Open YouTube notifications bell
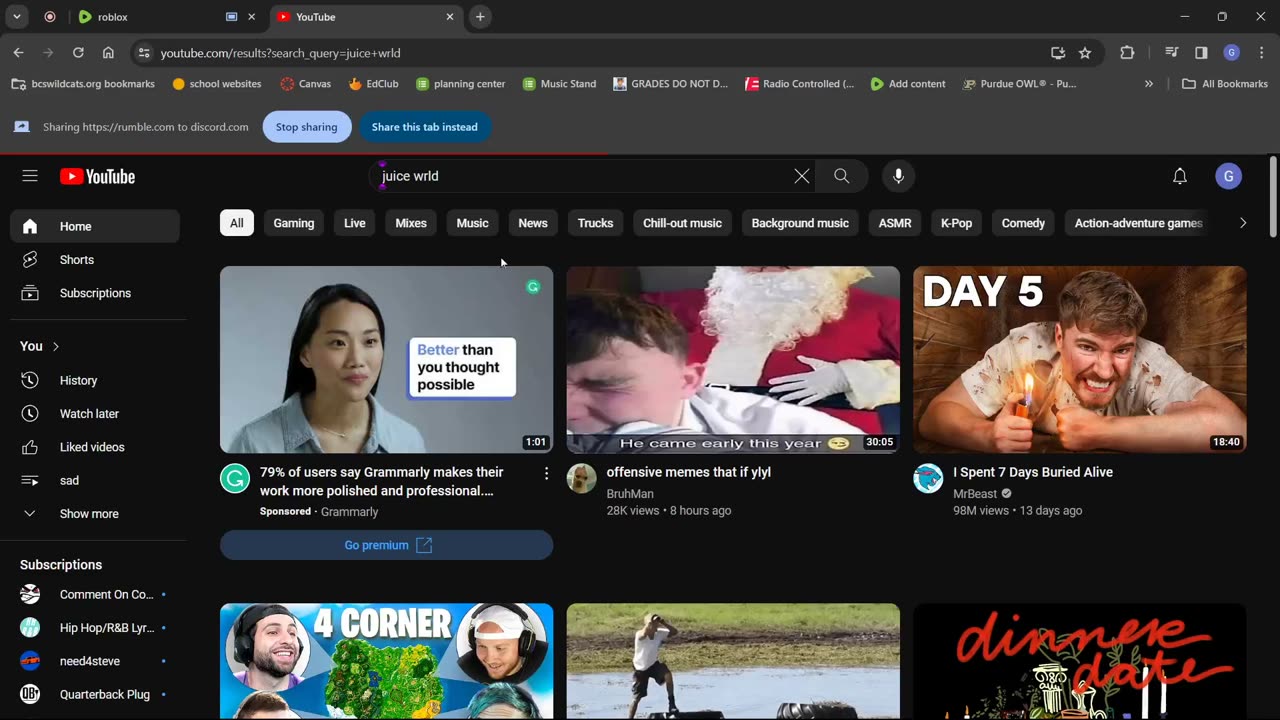Screen dimensions: 1280x720 click(x=1180, y=176)
